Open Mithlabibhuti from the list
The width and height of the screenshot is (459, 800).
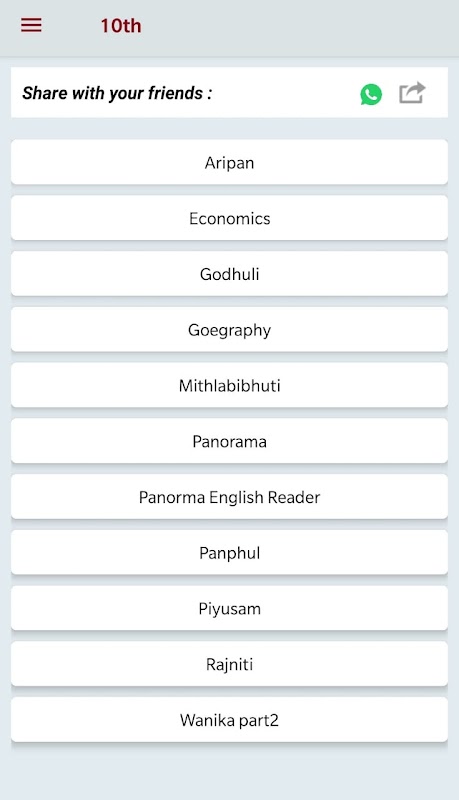(230, 385)
